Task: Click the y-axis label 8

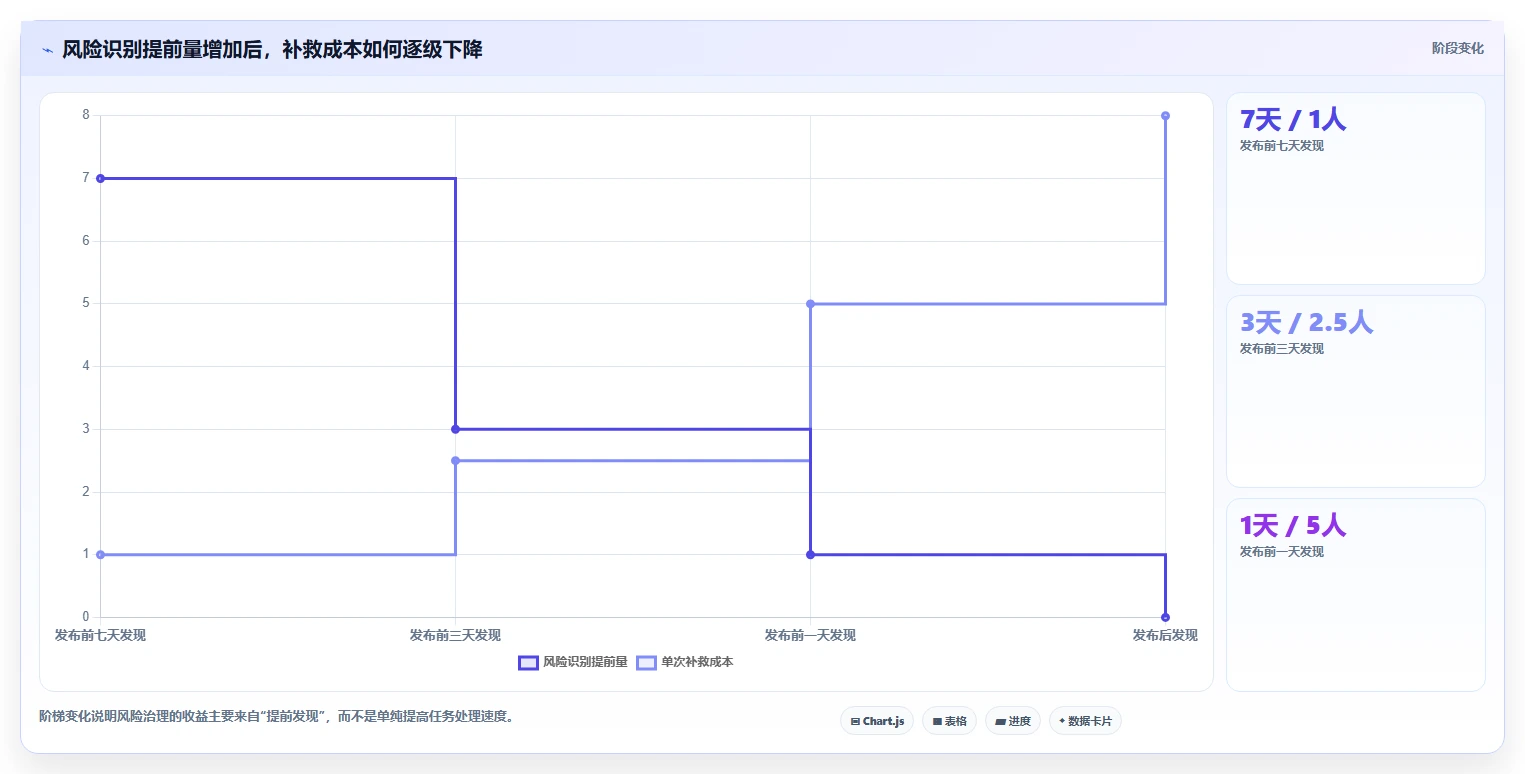Action: coord(86,115)
